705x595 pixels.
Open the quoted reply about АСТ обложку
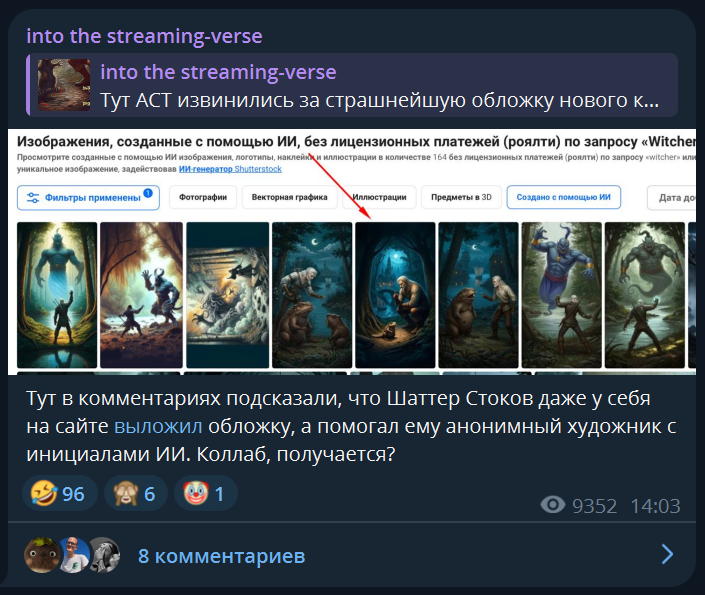click(x=352, y=85)
